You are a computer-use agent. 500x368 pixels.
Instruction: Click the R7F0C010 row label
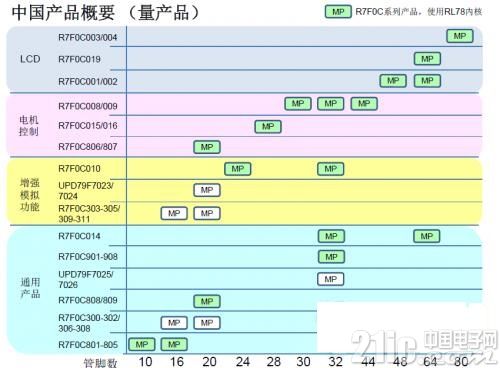point(79,169)
